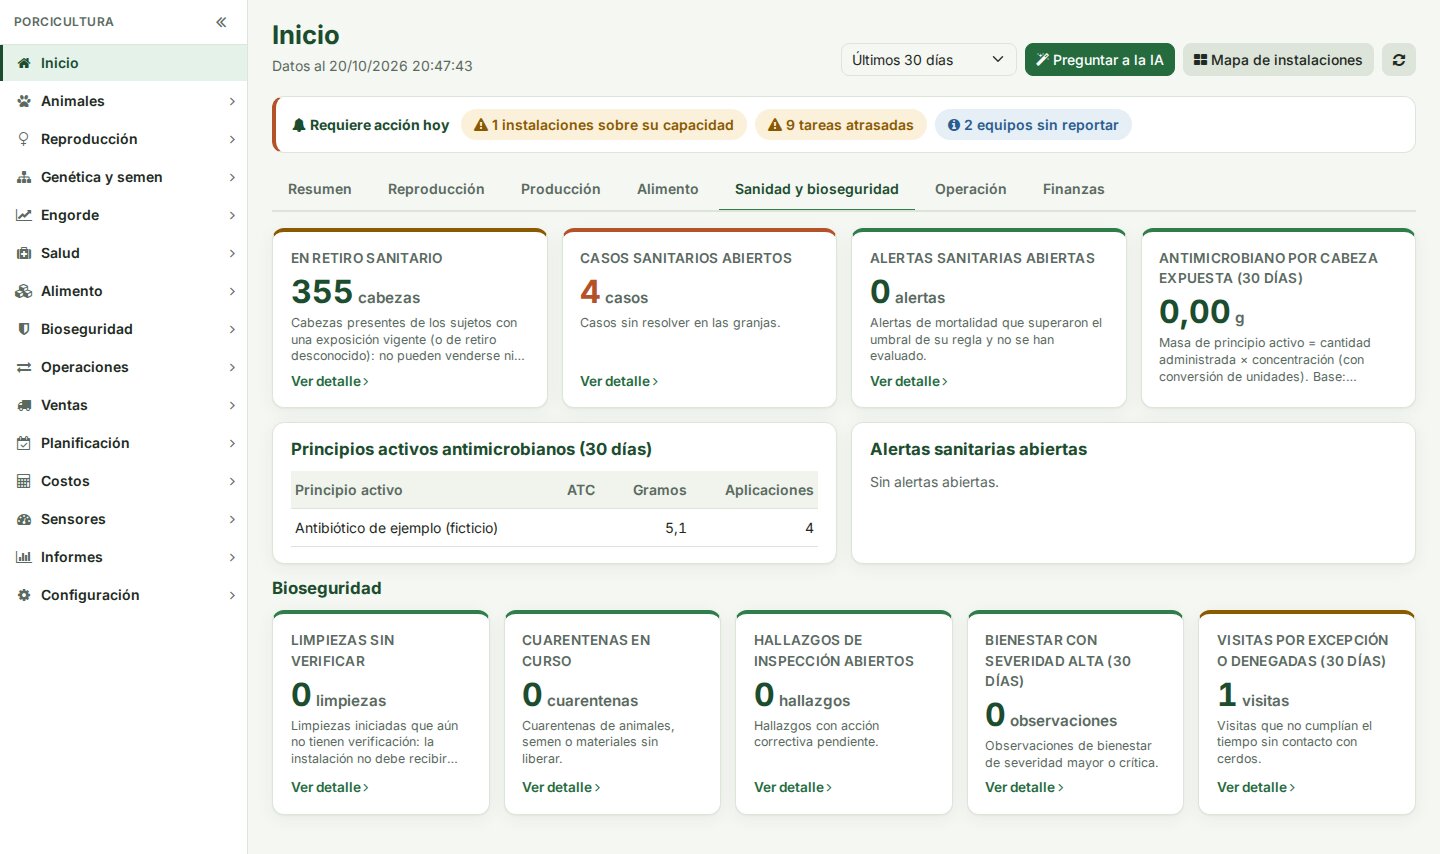
Task: Click the Configuración gear icon
Action: pos(24,595)
